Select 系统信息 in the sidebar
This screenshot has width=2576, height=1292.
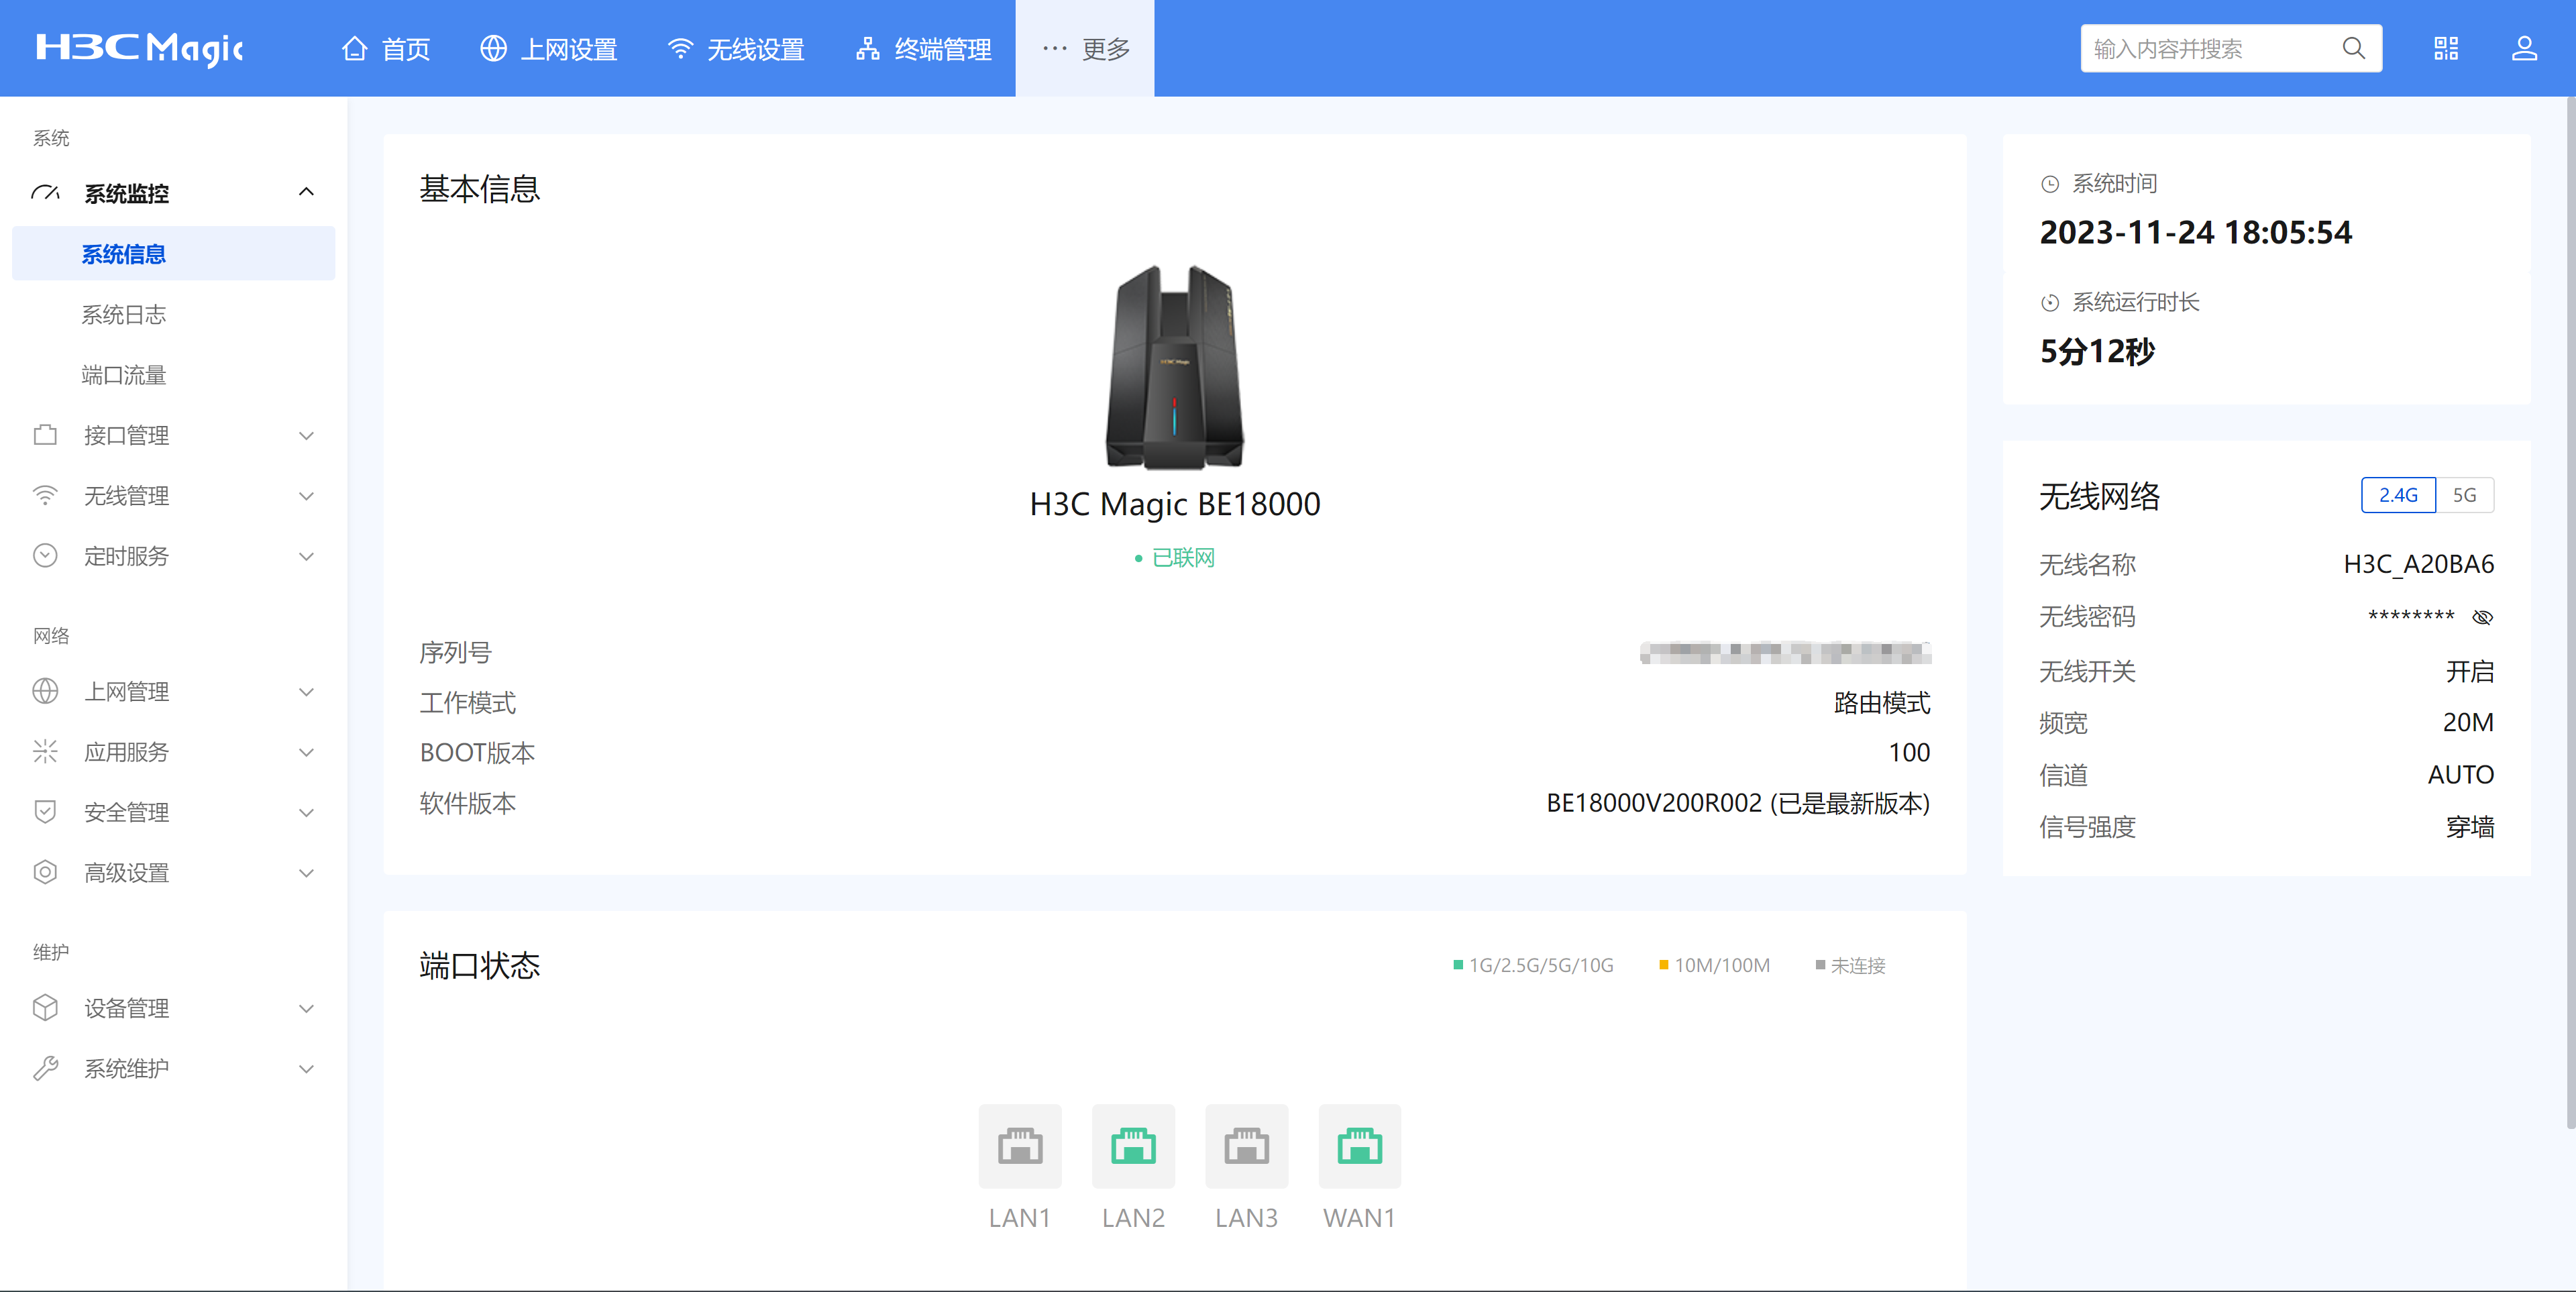(x=174, y=254)
